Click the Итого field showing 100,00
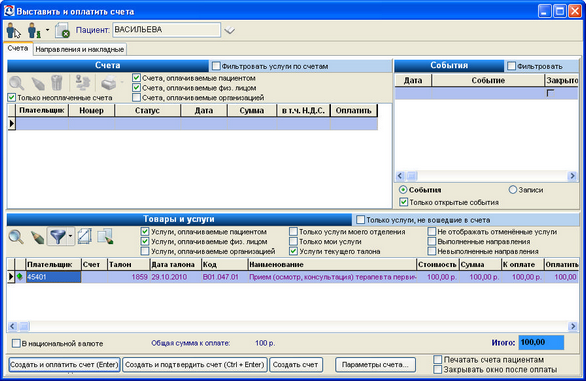This screenshot has width=586, height=381. point(541,342)
